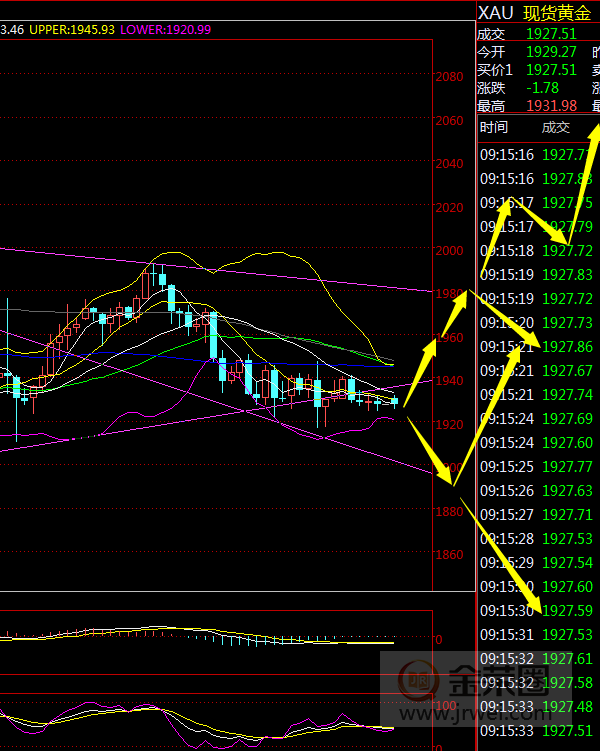Sort by the 成交 column header

tap(555, 127)
